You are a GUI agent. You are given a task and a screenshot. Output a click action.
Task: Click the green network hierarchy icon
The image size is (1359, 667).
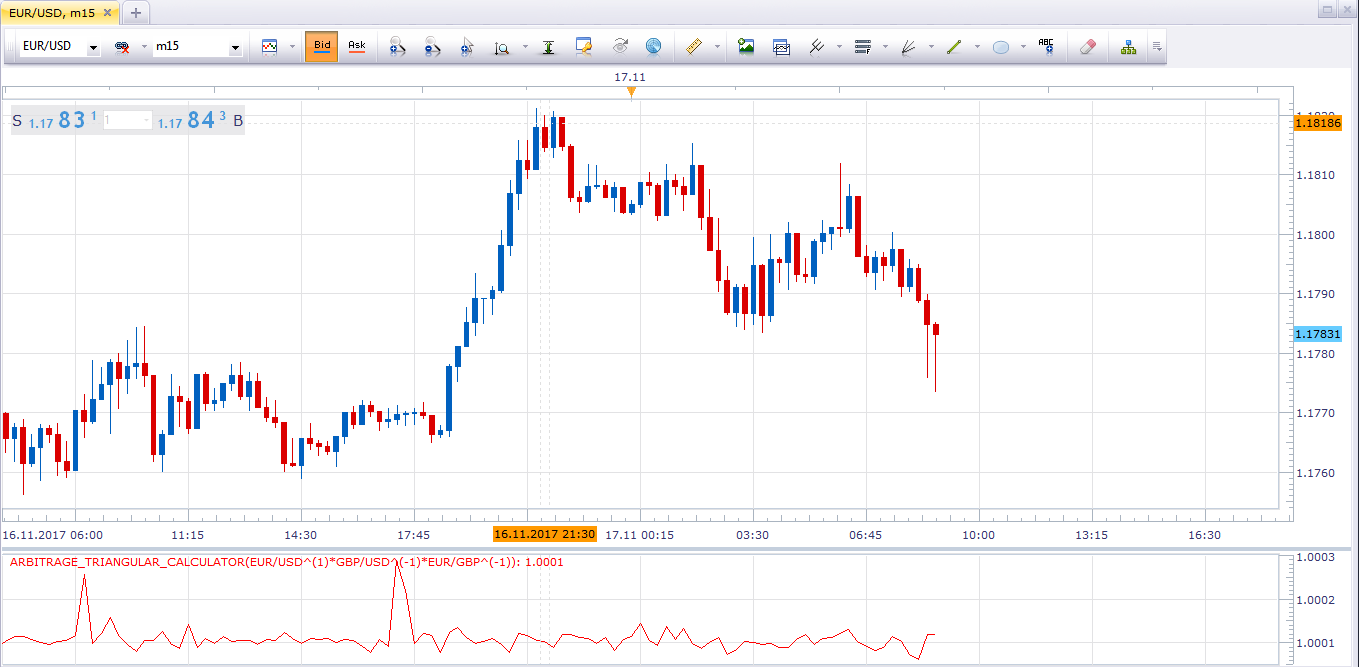(1128, 46)
